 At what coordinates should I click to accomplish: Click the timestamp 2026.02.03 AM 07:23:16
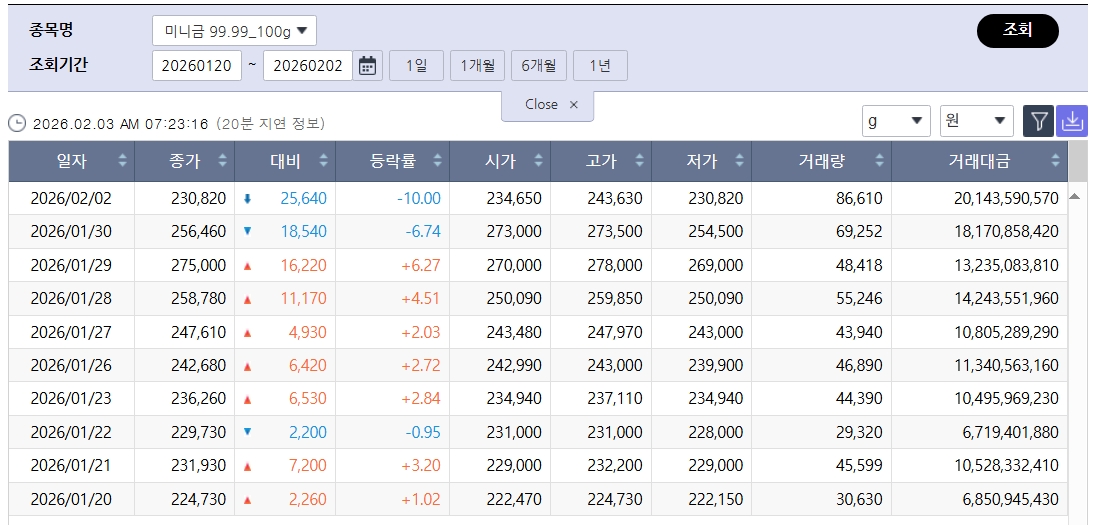point(121,124)
